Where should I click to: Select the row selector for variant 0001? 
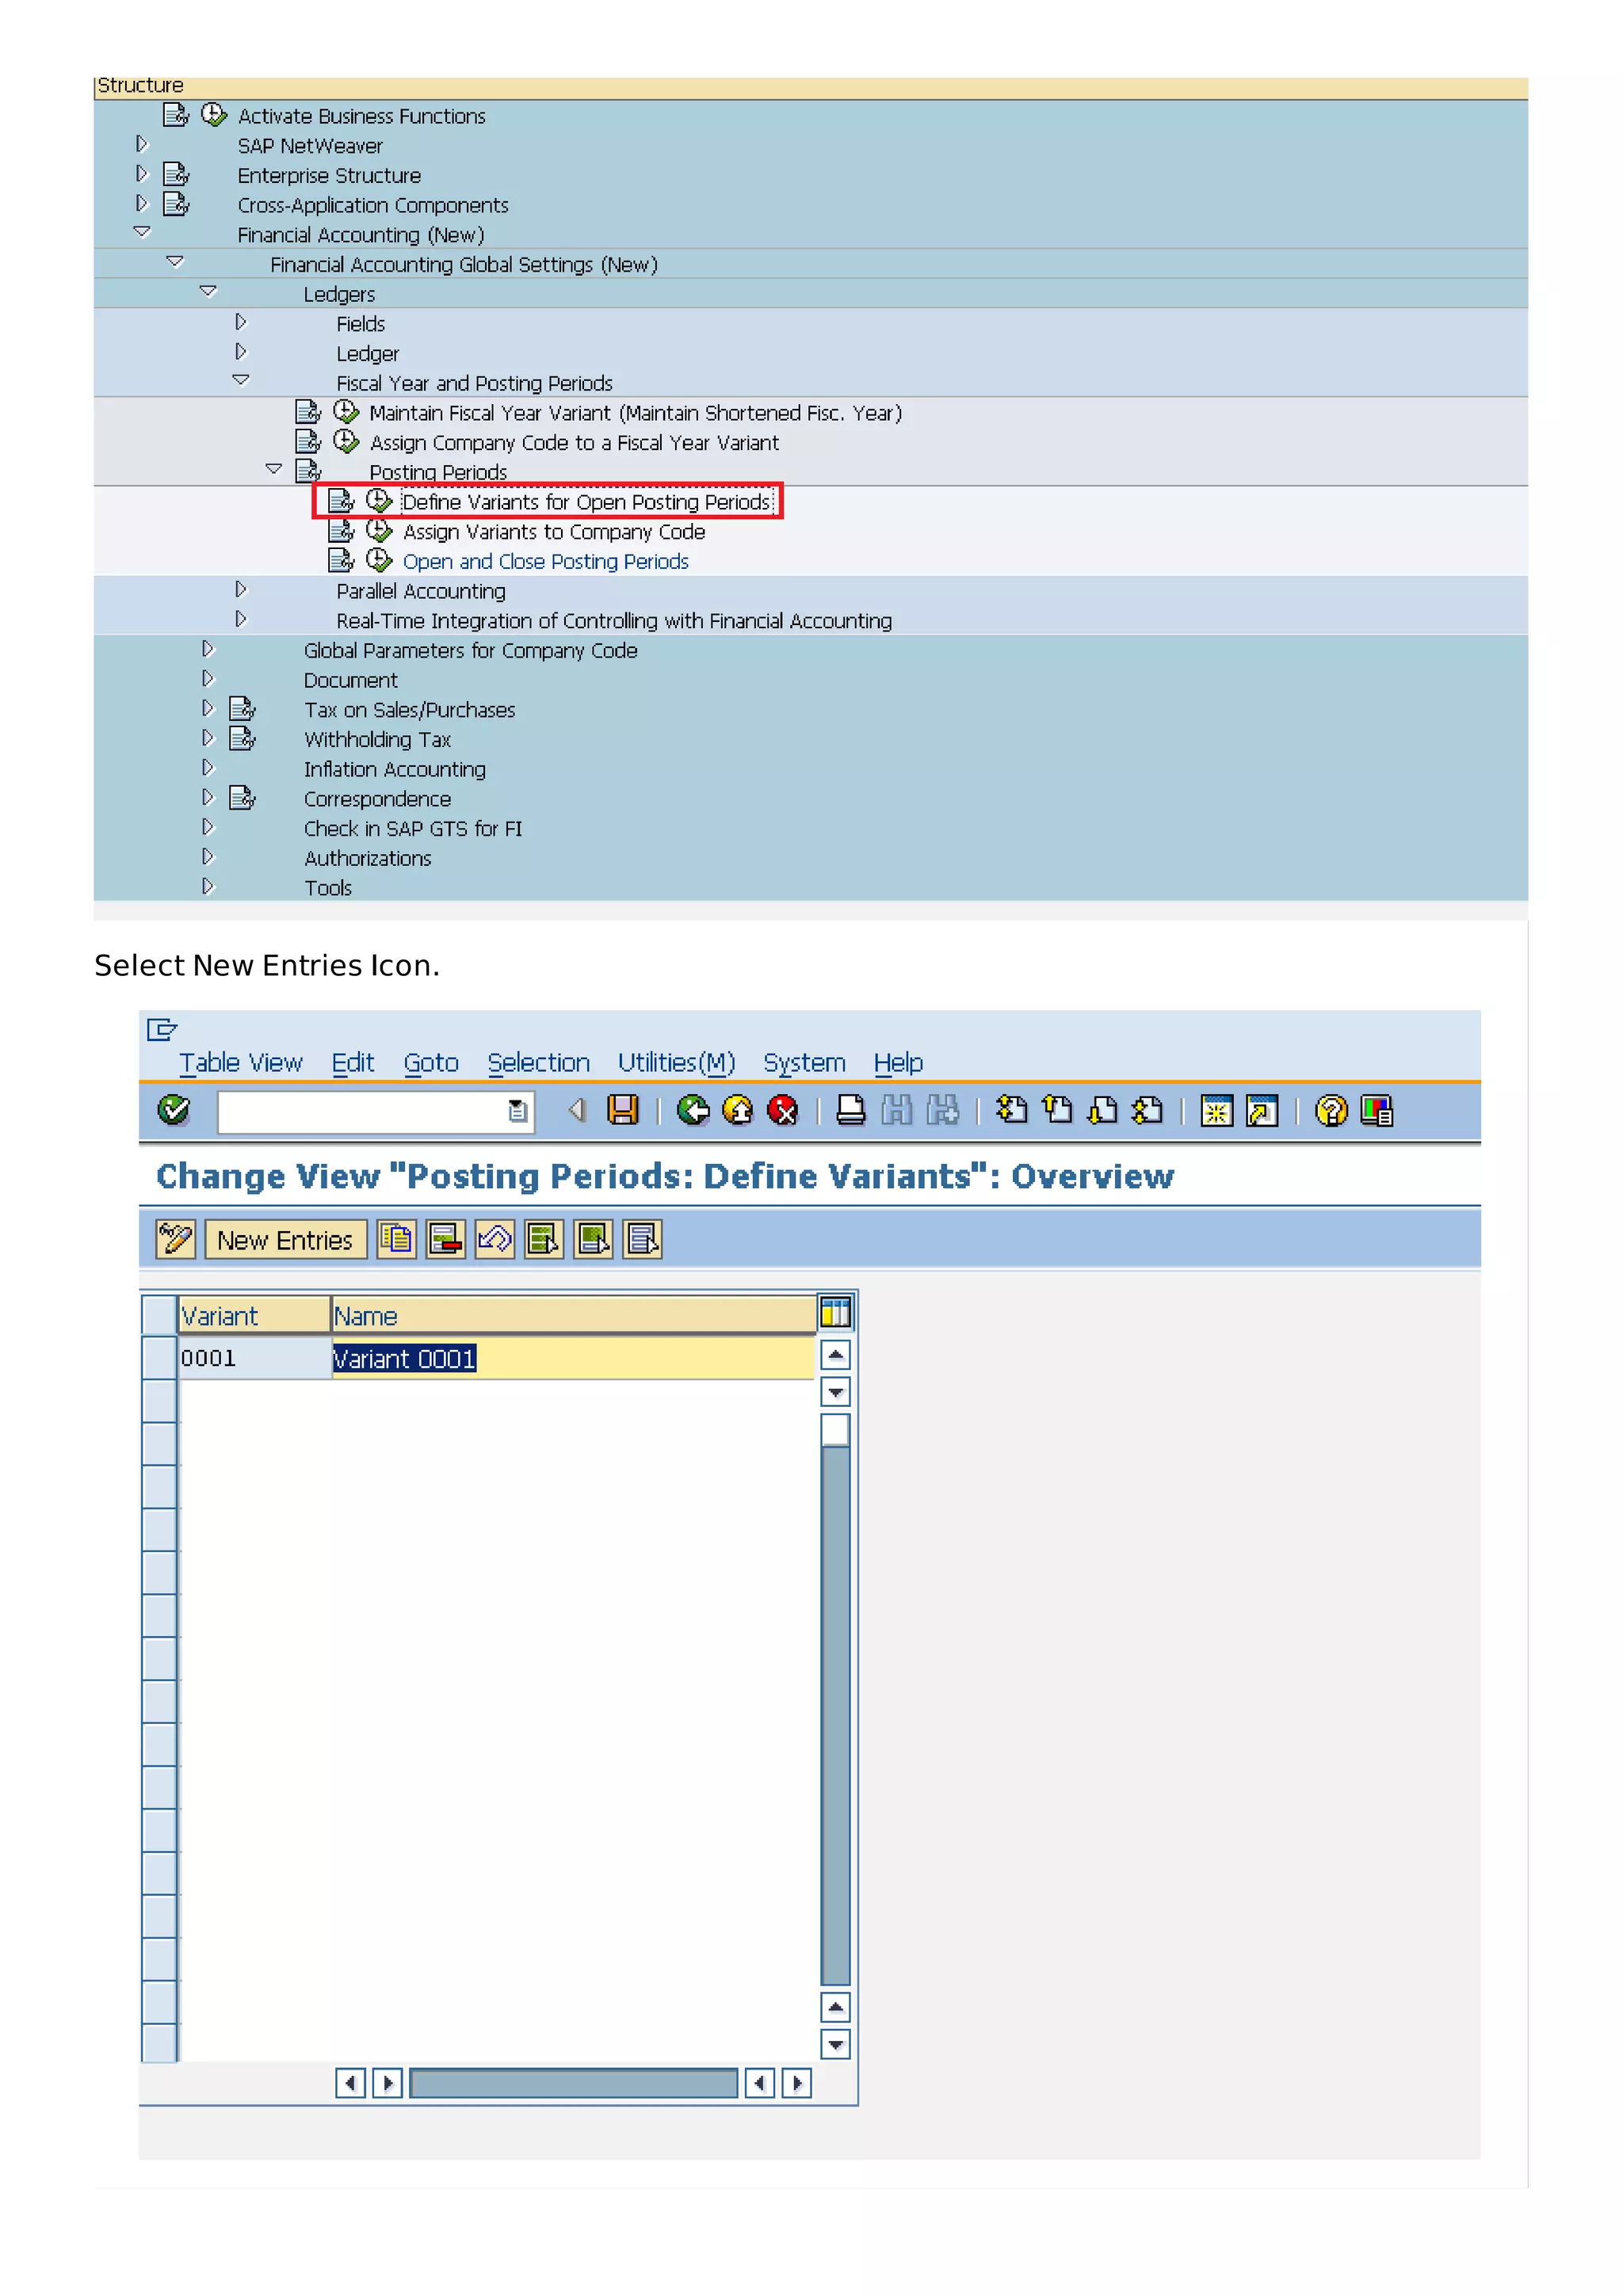159,1357
